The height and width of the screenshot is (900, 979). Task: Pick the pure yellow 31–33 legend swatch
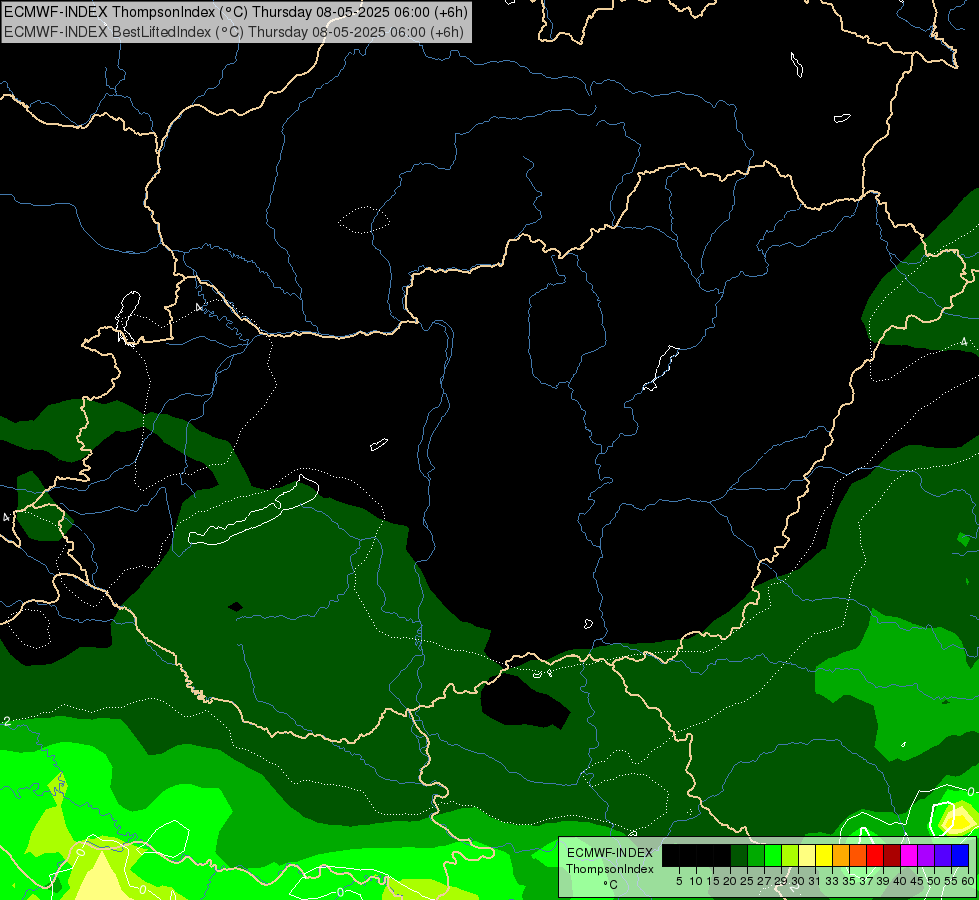(x=824, y=855)
